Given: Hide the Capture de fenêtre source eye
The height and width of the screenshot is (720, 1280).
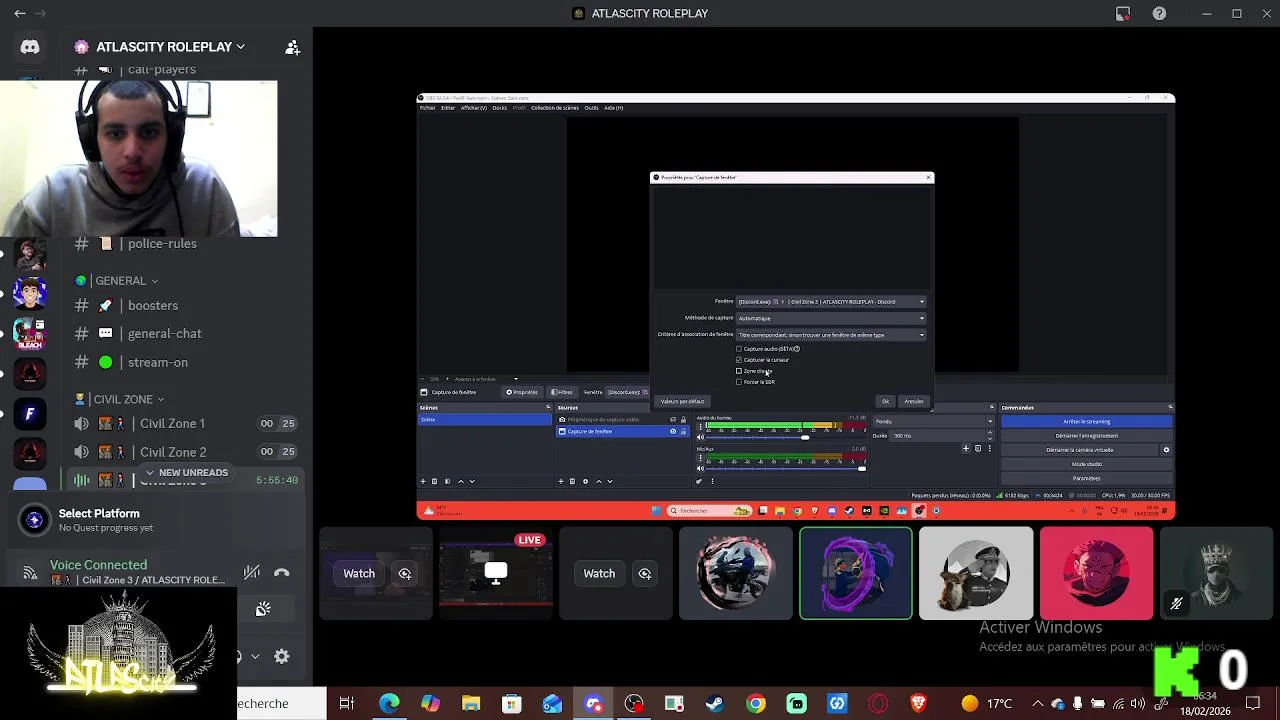Looking at the screenshot, I should click(673, 431).
